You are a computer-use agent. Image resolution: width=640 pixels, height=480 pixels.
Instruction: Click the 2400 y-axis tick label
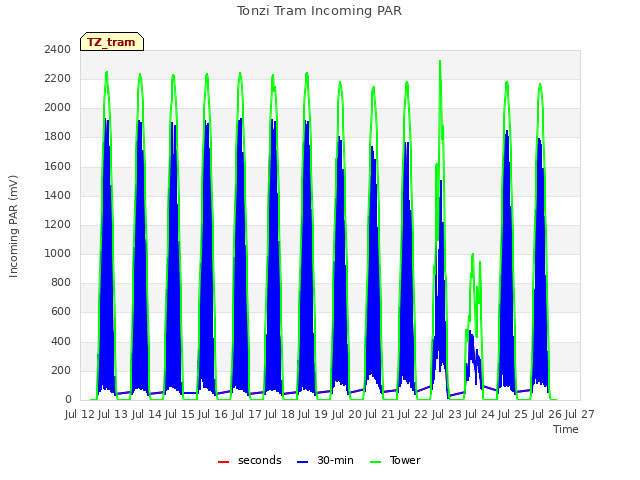(58, 49)
